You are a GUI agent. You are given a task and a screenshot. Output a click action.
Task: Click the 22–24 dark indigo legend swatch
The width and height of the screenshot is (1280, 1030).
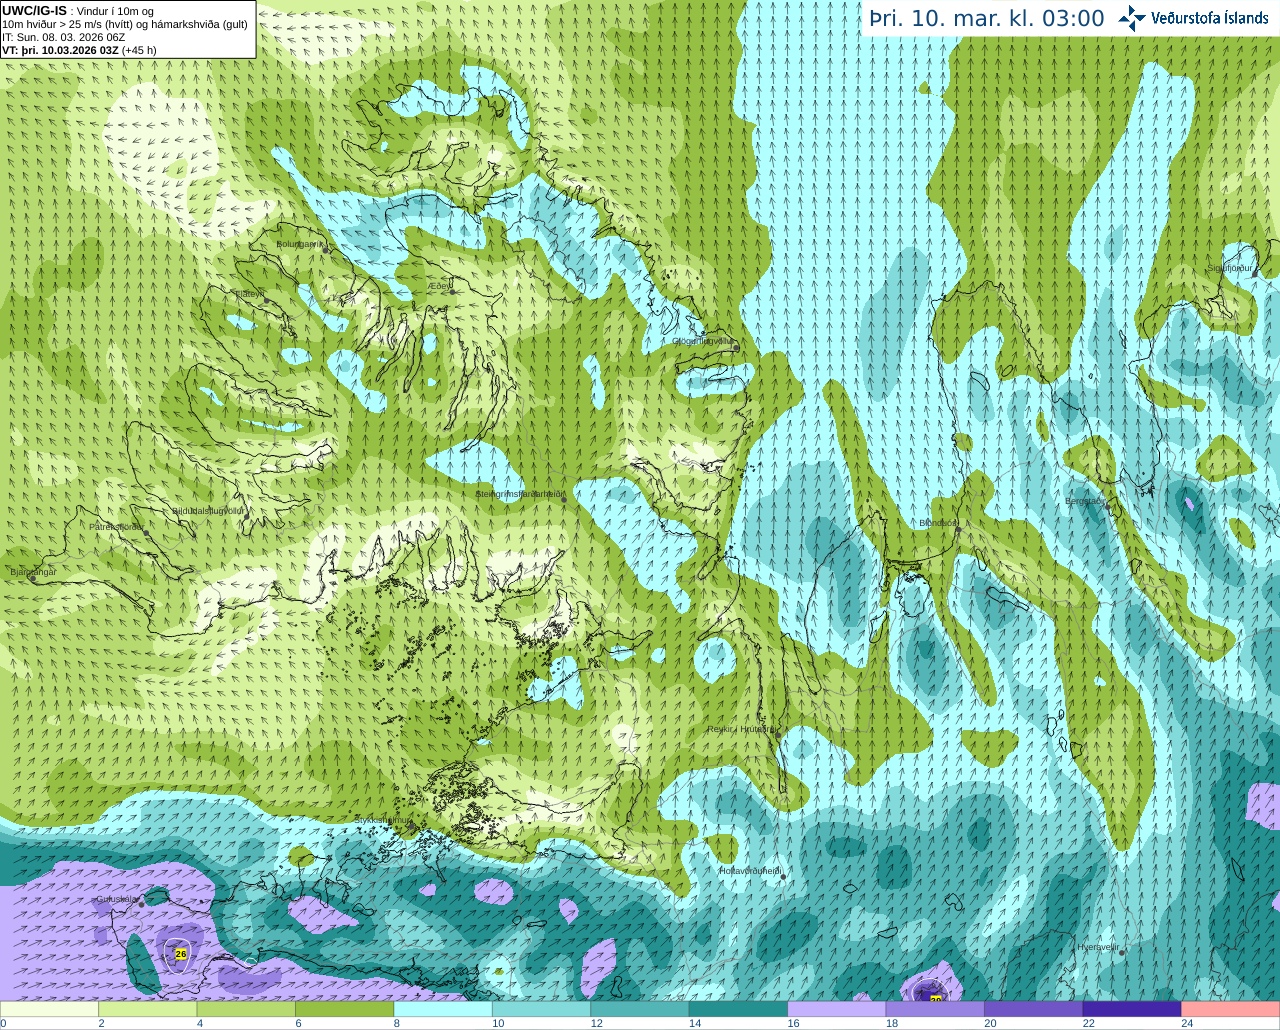click(x=1133, y=1009)
